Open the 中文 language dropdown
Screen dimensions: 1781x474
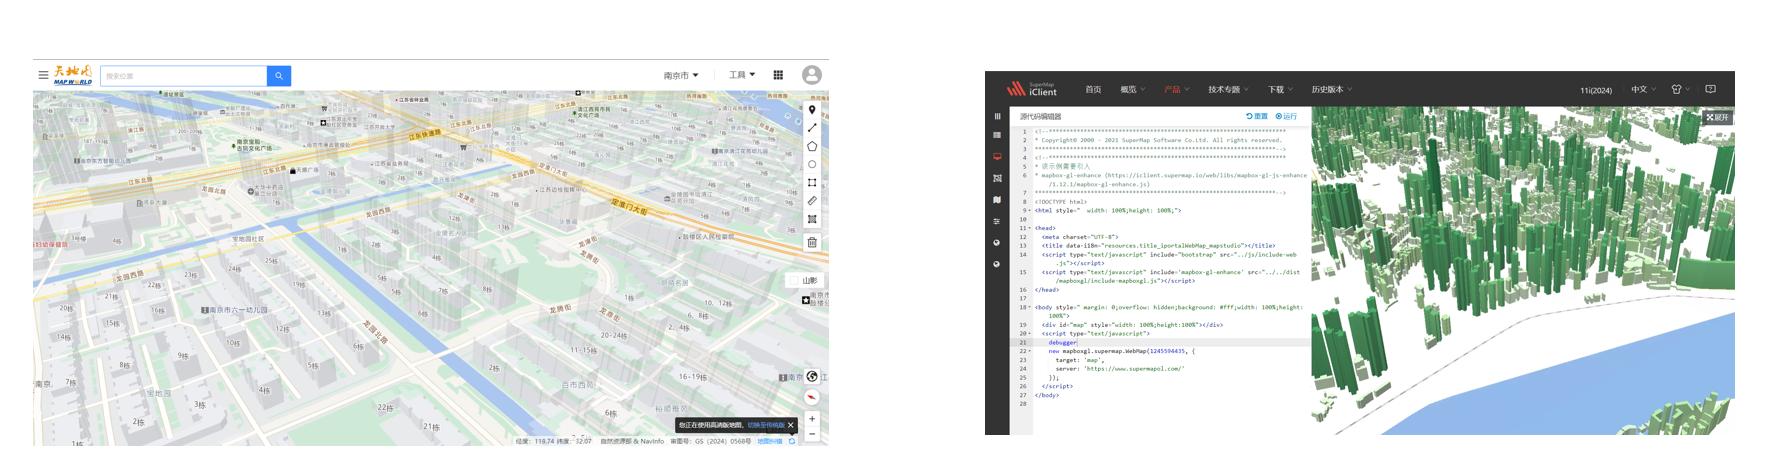1644,90
